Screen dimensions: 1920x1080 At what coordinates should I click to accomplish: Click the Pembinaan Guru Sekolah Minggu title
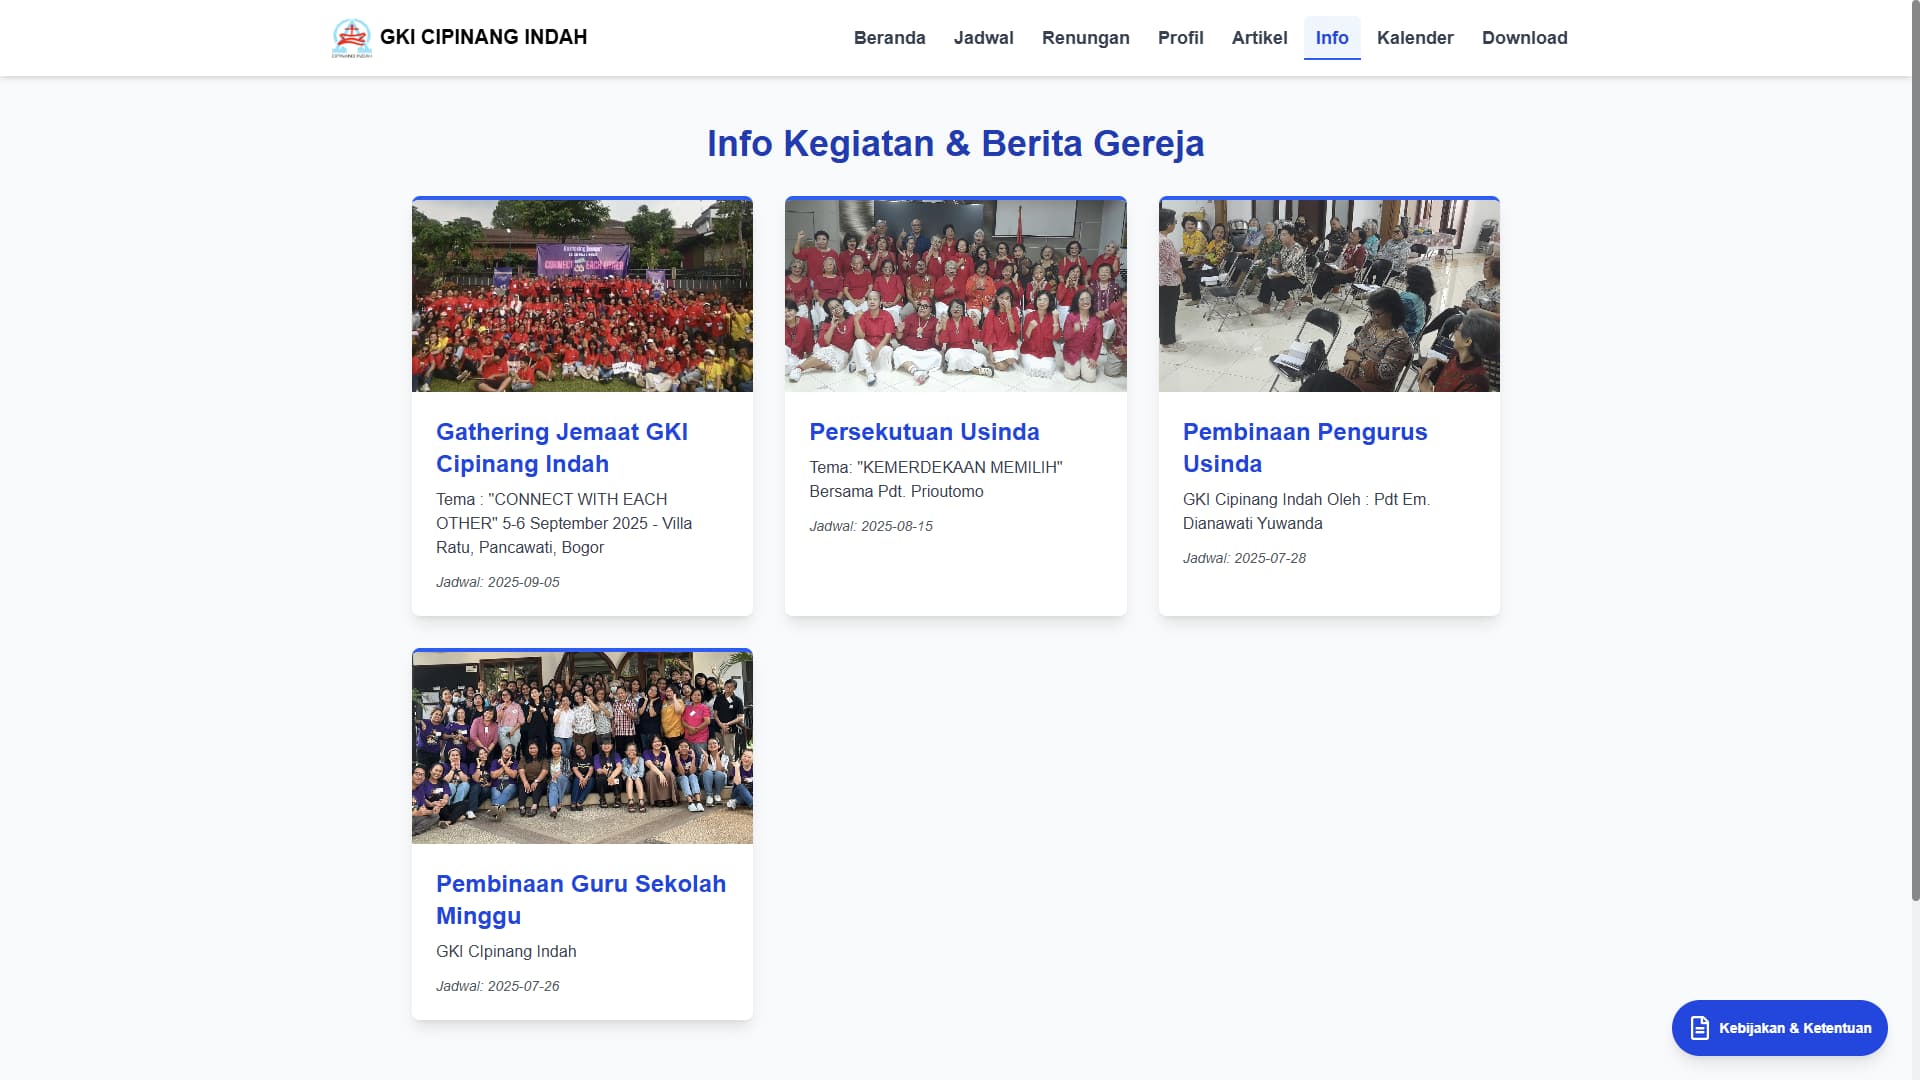click(580, 899)
